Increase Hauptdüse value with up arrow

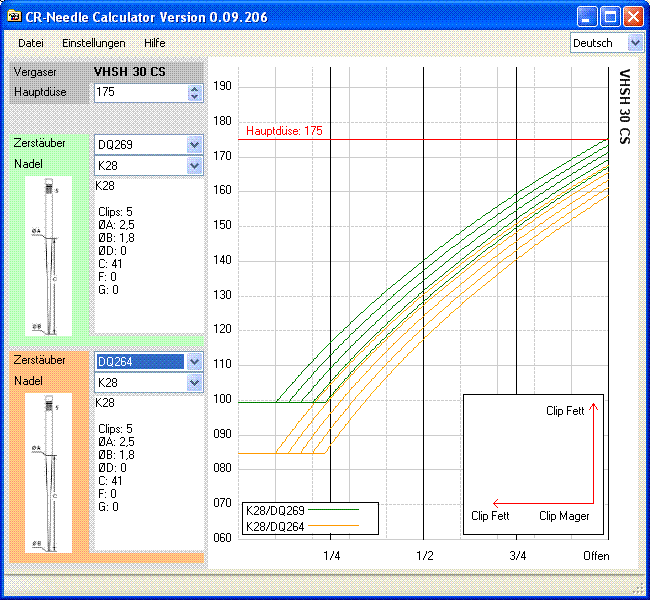click(195, 89)
